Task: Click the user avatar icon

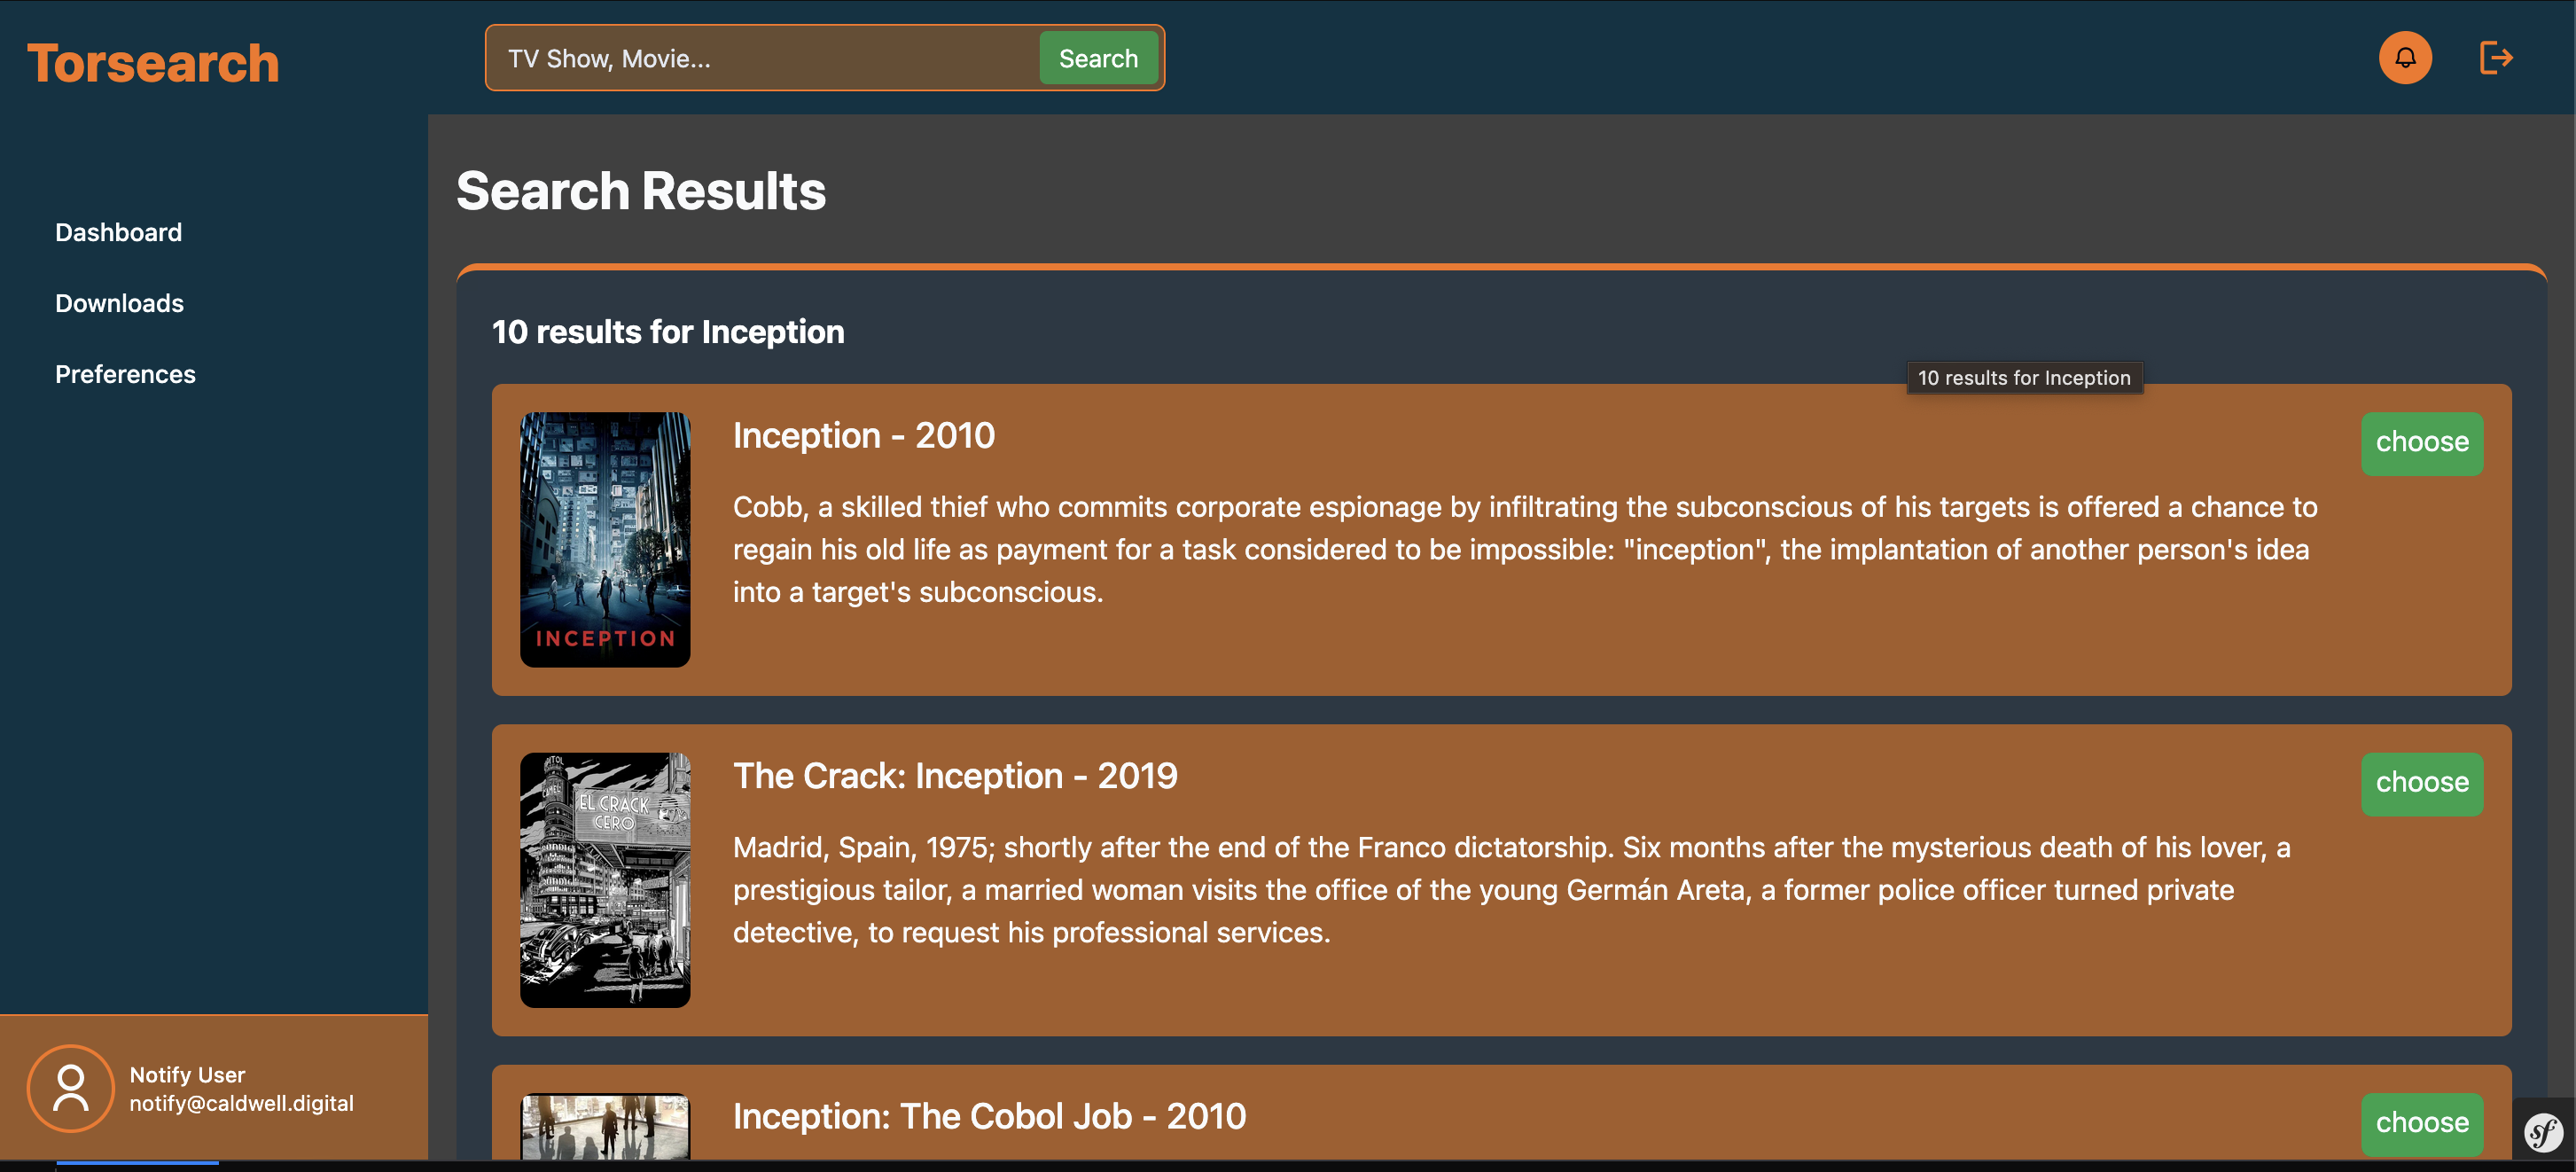Action: click(71, 1088)
